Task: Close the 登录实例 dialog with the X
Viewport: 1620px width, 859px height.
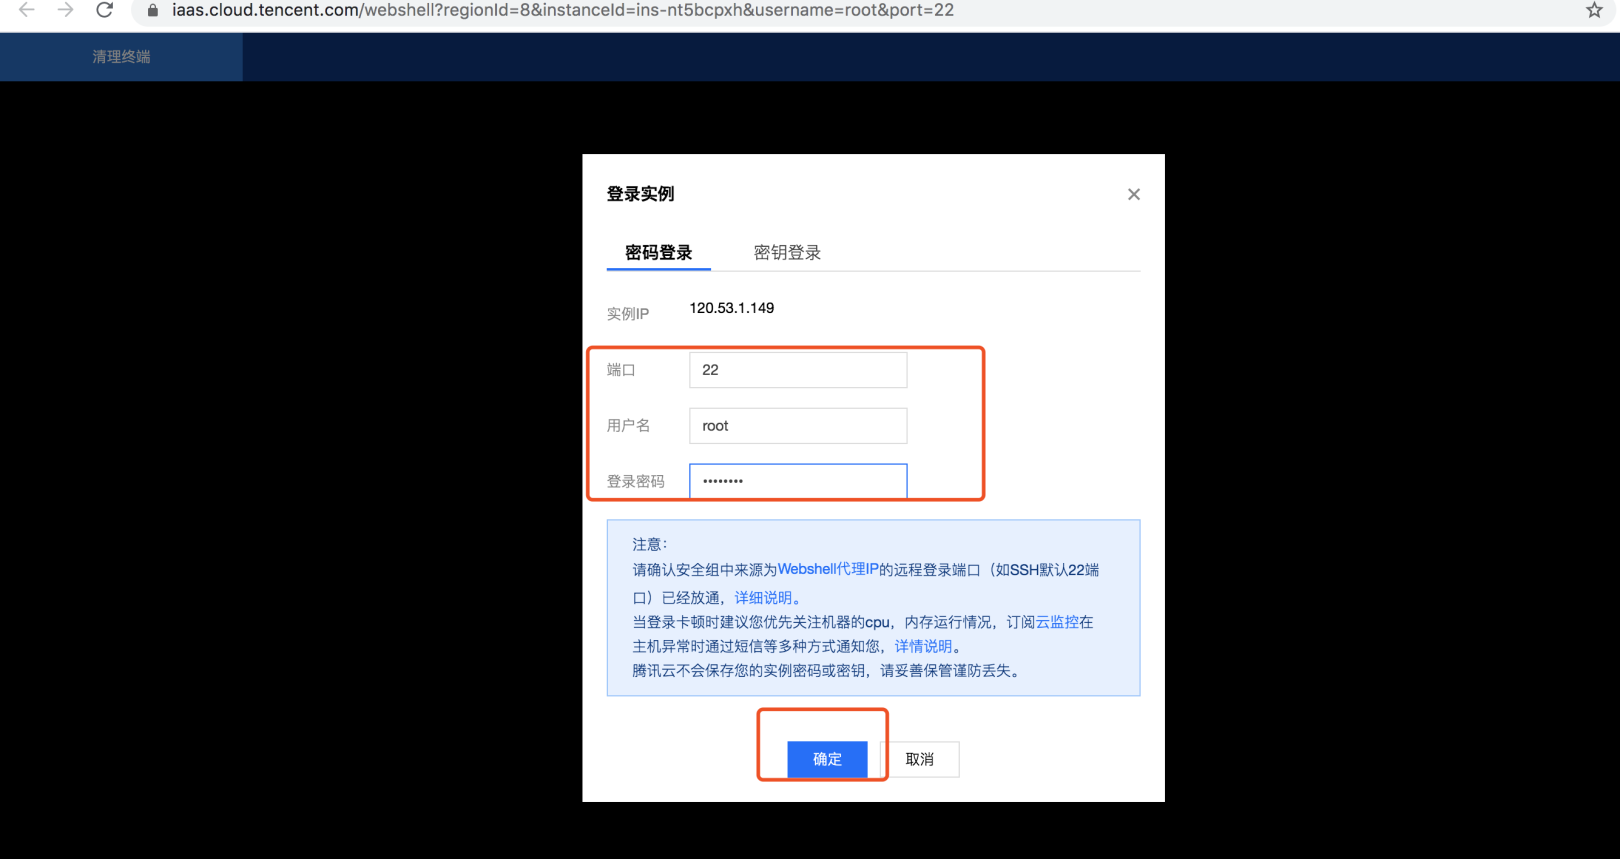Action: (1134, 194)
